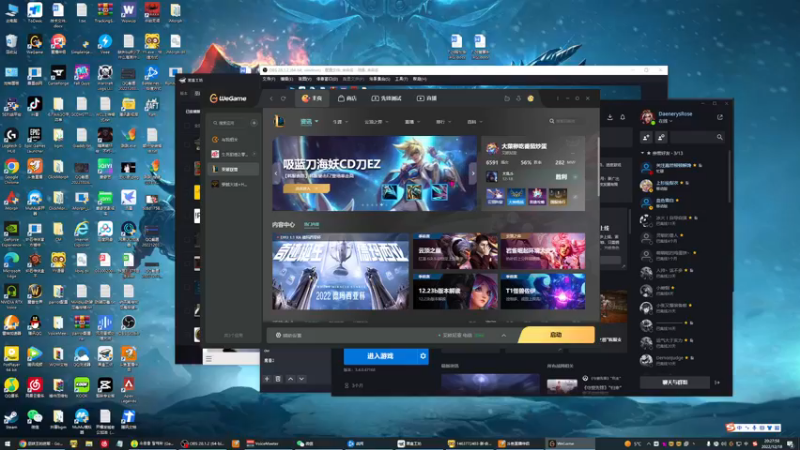Move item up with the up arrow
Screen dimensions: 800x450
click(x=290, y=379)
